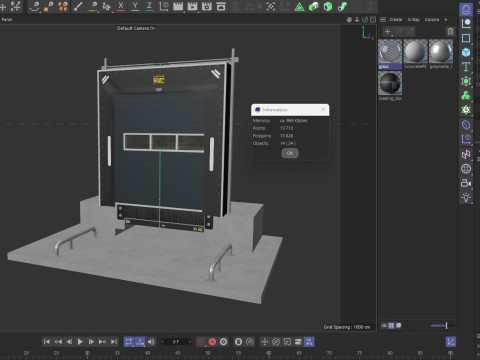Click viewport orbit rotate icon
Viewport: 480px width, 360px height.
tap(365, 19)
